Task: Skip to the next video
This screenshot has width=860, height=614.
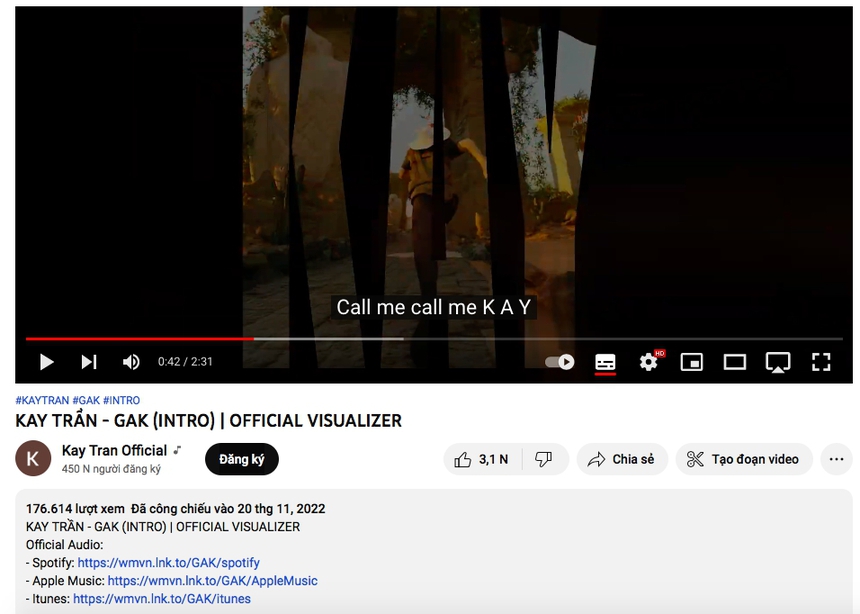Action: pyautogui.click(x=89, y=362)
